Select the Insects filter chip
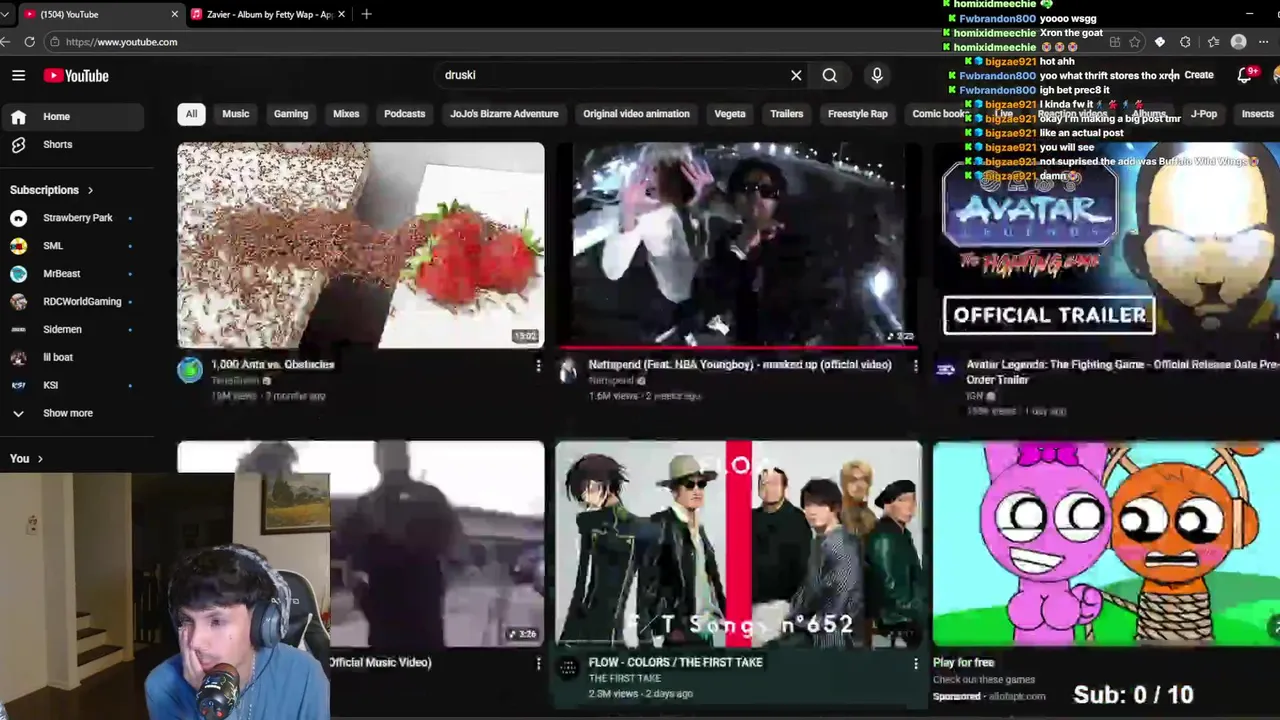Screen dimensions: 1280x720 (1257, 114)
